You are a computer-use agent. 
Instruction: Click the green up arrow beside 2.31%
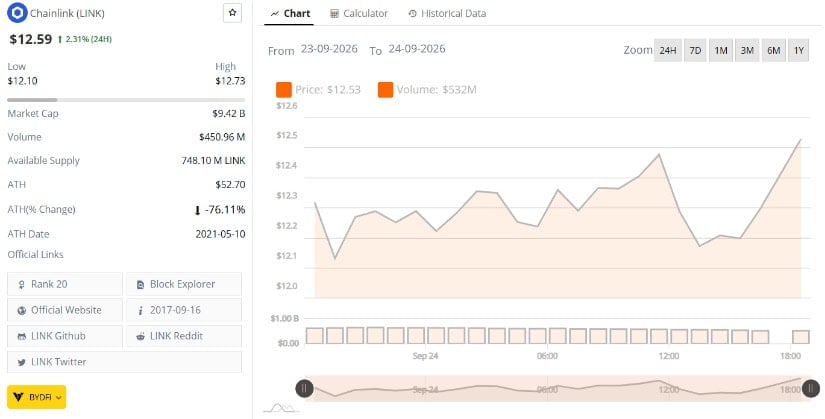tap(60, 39)
